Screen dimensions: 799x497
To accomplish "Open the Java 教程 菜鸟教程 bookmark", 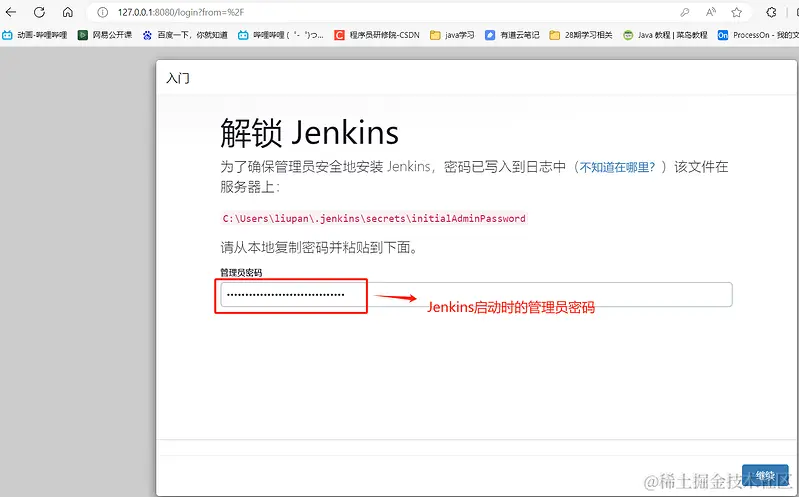I will (x=665, y=35).
